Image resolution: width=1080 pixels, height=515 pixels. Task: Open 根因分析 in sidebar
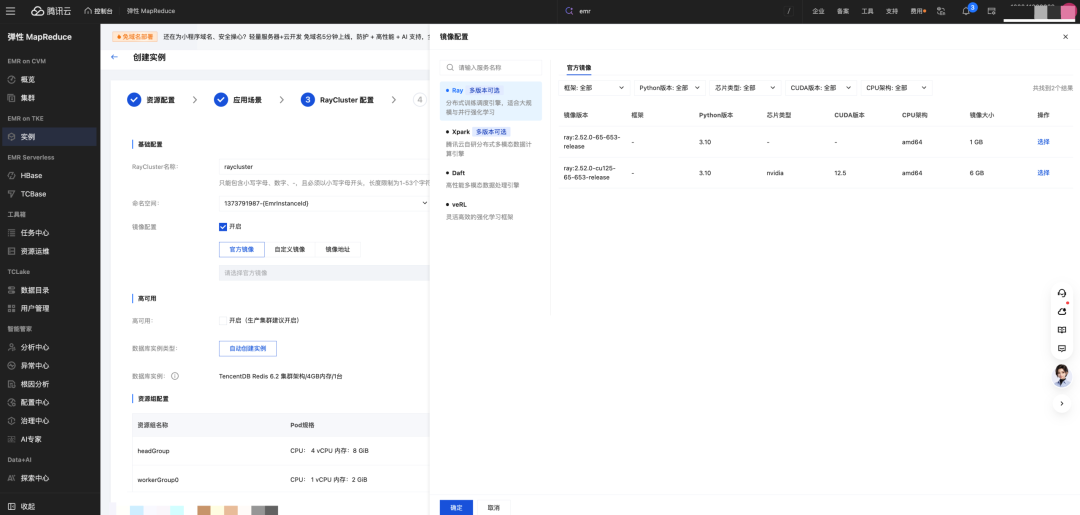(34, 384)
